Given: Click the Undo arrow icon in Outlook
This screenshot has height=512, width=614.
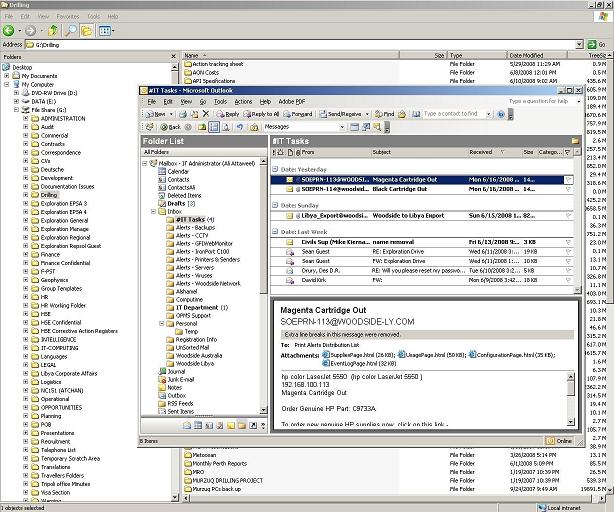Looking at the screenshot, I should point(240,127).
